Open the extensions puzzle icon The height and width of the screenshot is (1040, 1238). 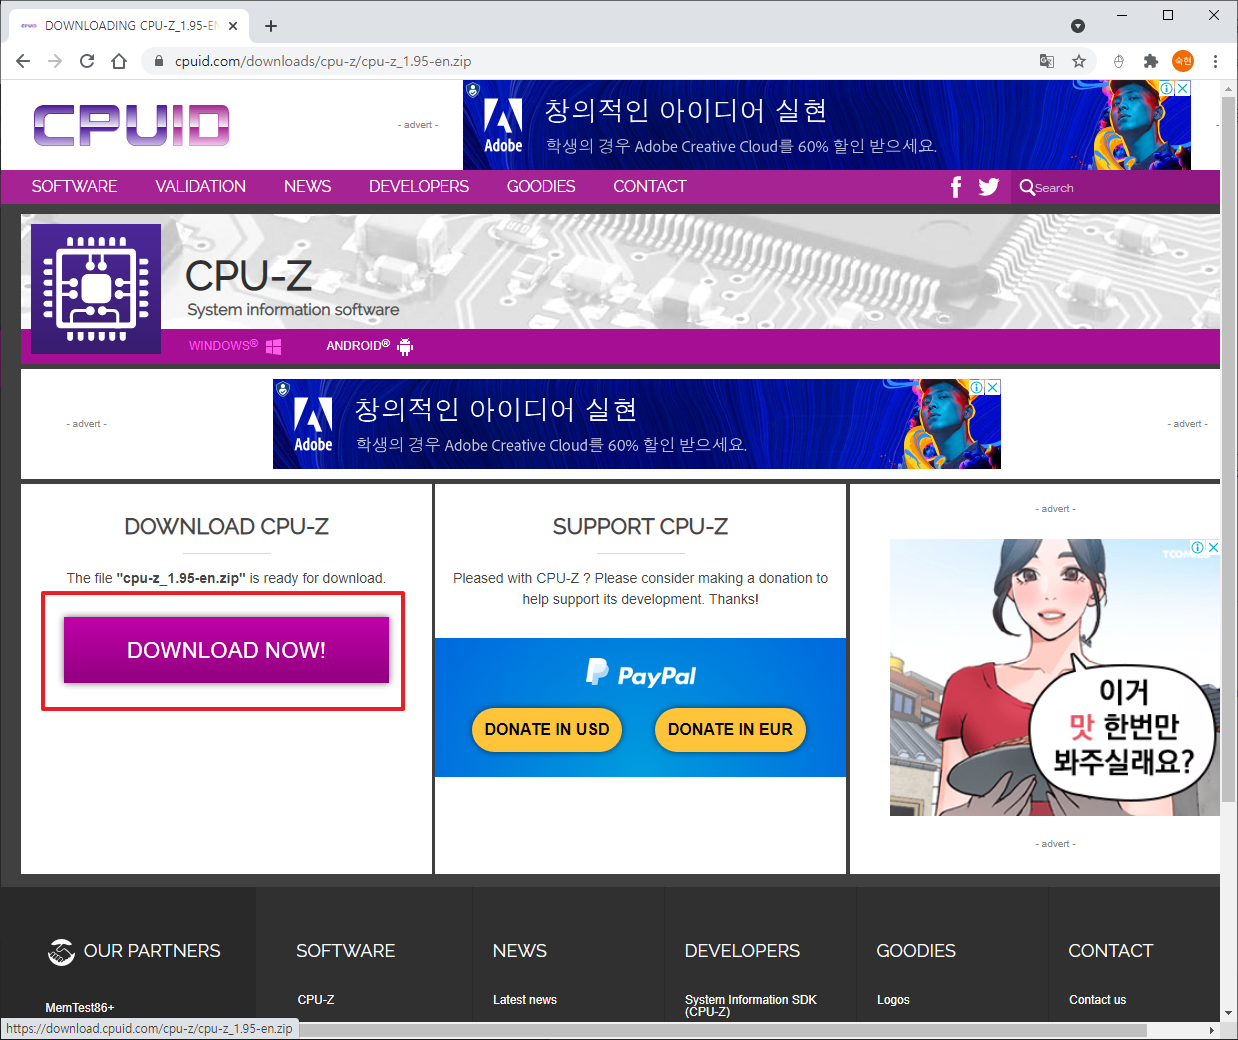pyautogui.click(x=1151, y=61)
